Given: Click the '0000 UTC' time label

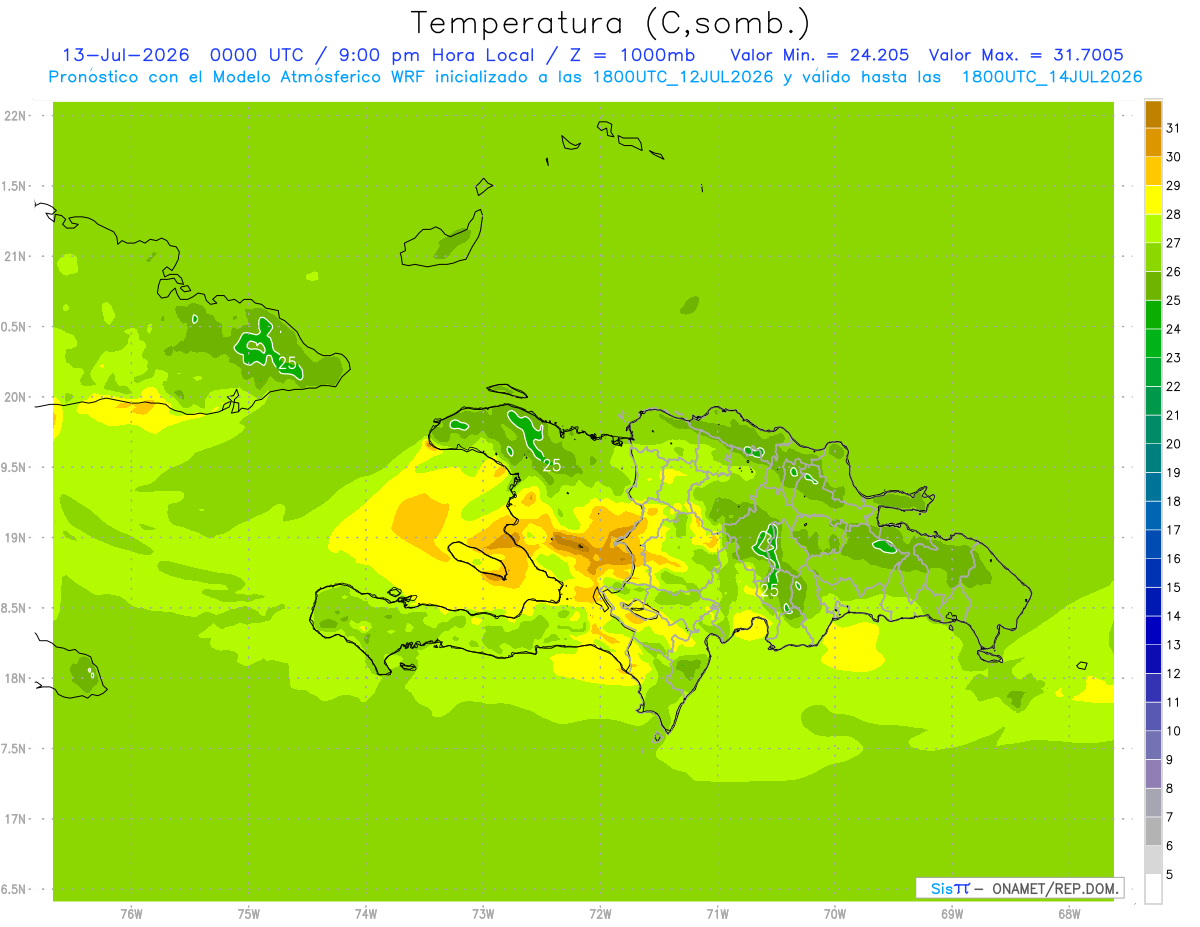Looking at the screenshot, I should tap(258, 55).
